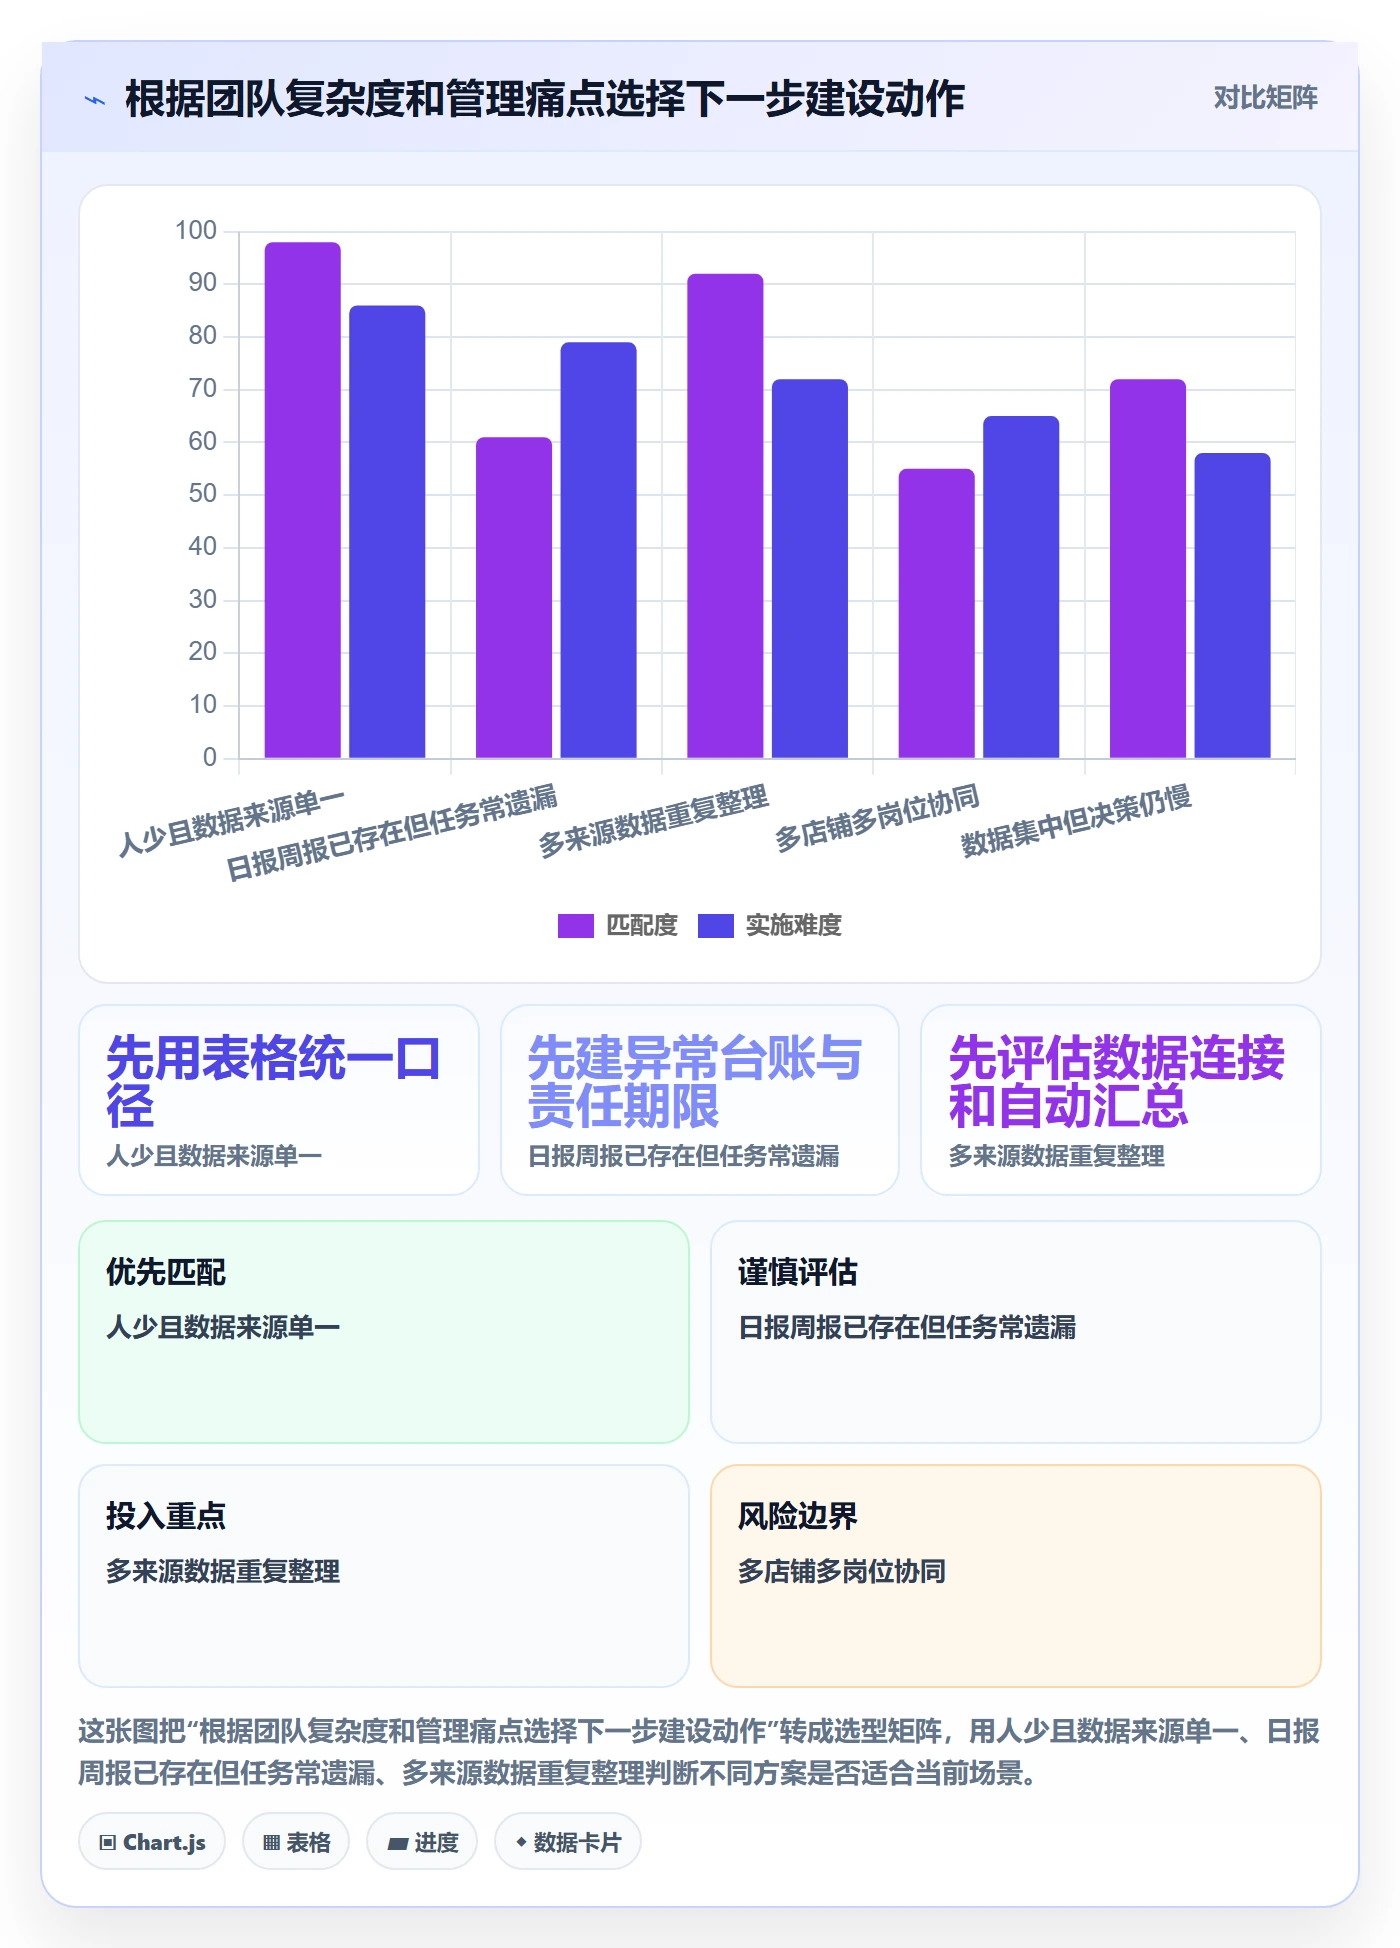The height and width of the screenshot is (1948, 1400).
Task: Click the chart title heading text
Action: pyautogui.click(x=545, y=99)
